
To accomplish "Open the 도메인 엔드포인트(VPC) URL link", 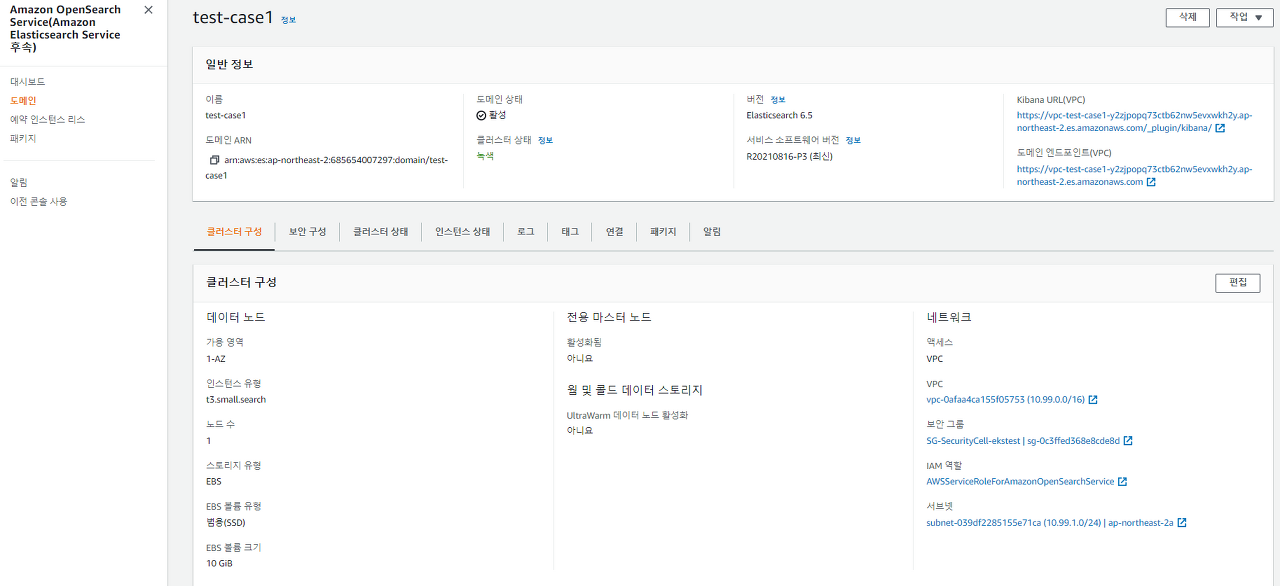I will [1134, 176].
